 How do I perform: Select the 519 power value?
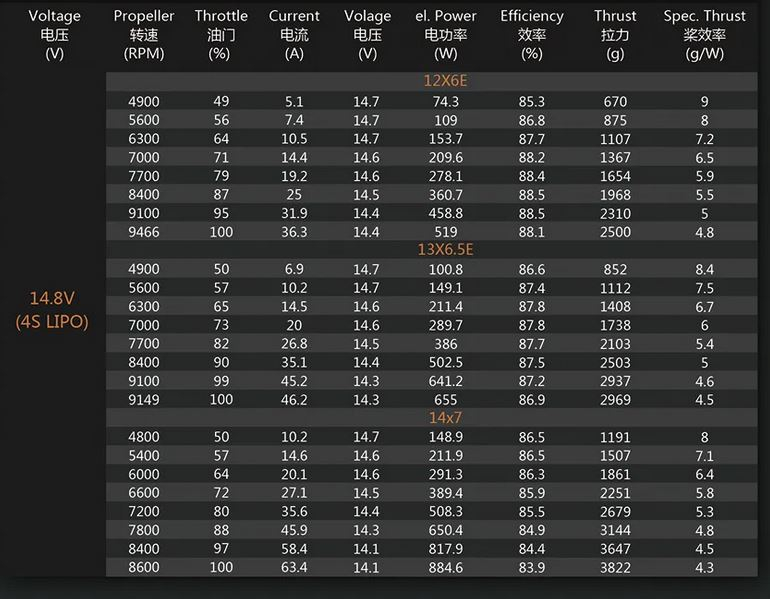445,232
